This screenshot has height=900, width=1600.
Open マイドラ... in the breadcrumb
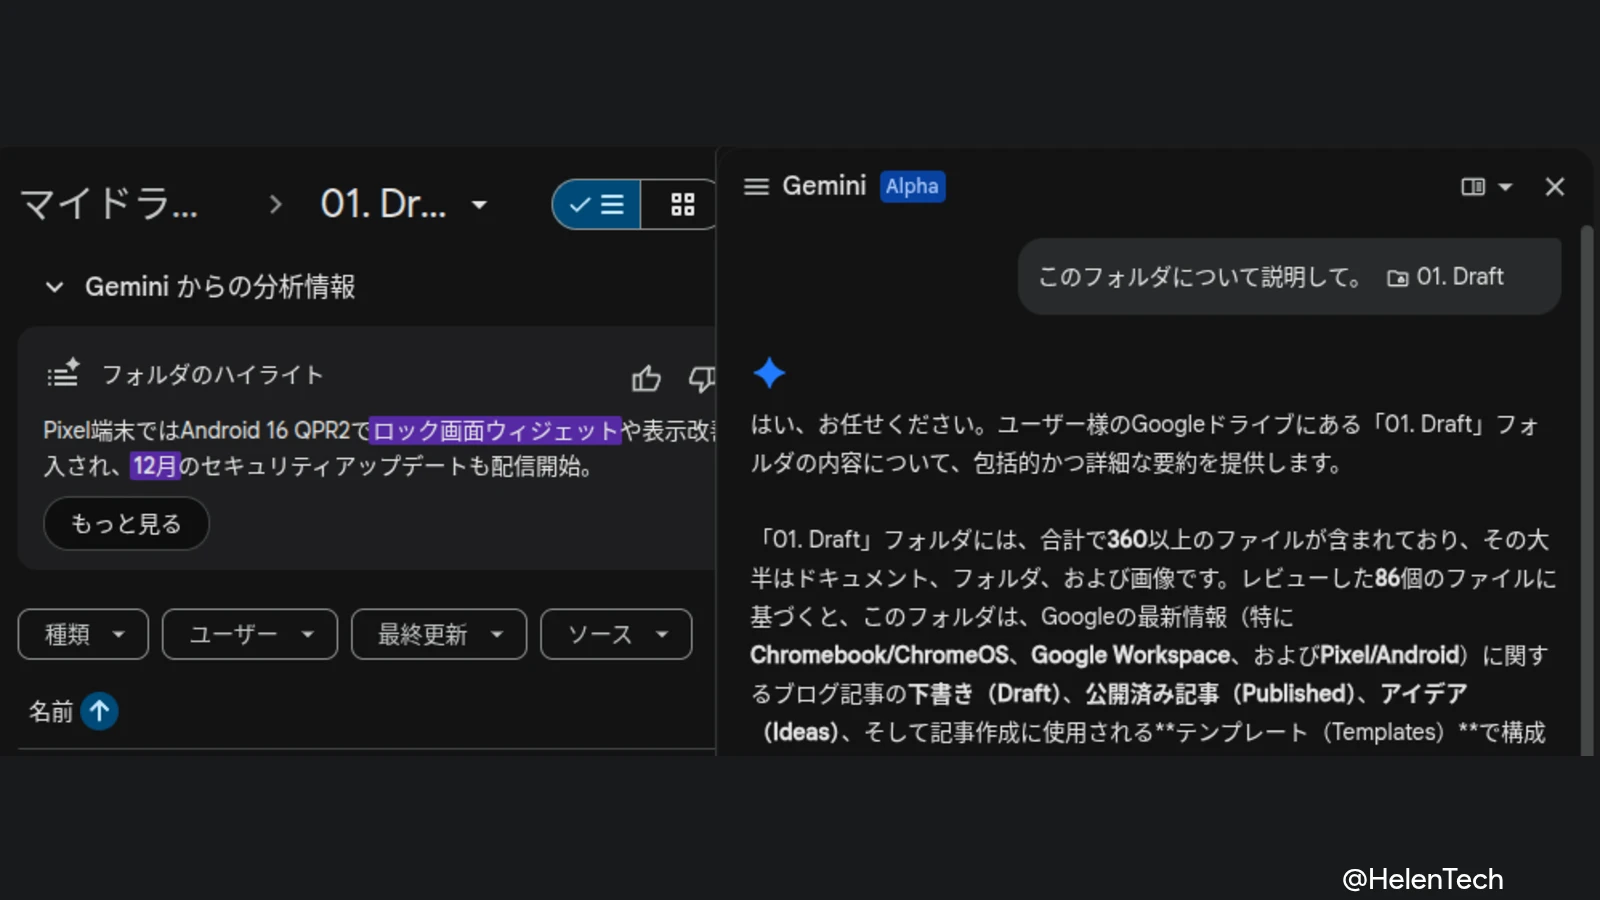click(x=110, y=204)
